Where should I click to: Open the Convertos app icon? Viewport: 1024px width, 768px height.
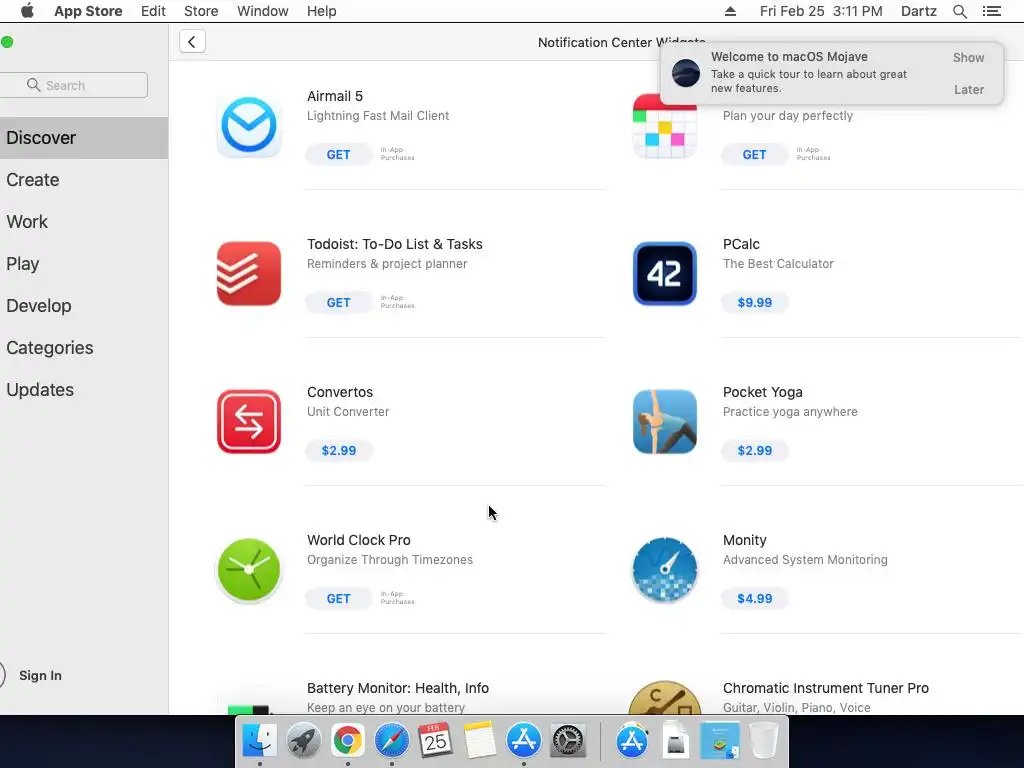249,422
